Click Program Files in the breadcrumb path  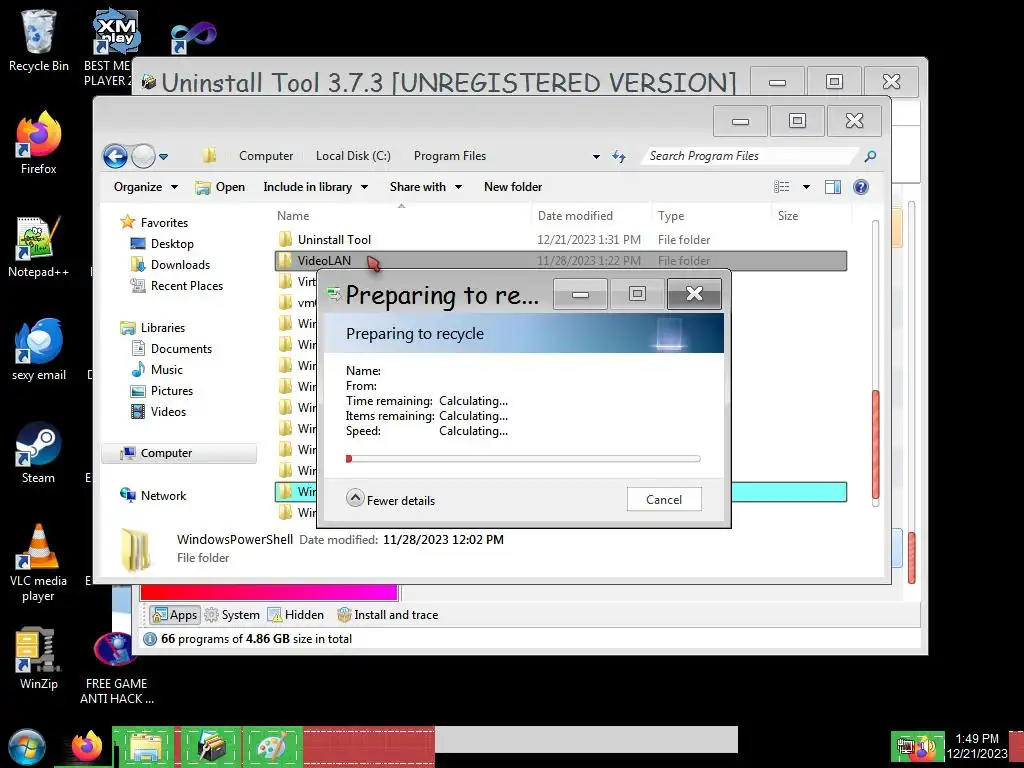(450, 156)
